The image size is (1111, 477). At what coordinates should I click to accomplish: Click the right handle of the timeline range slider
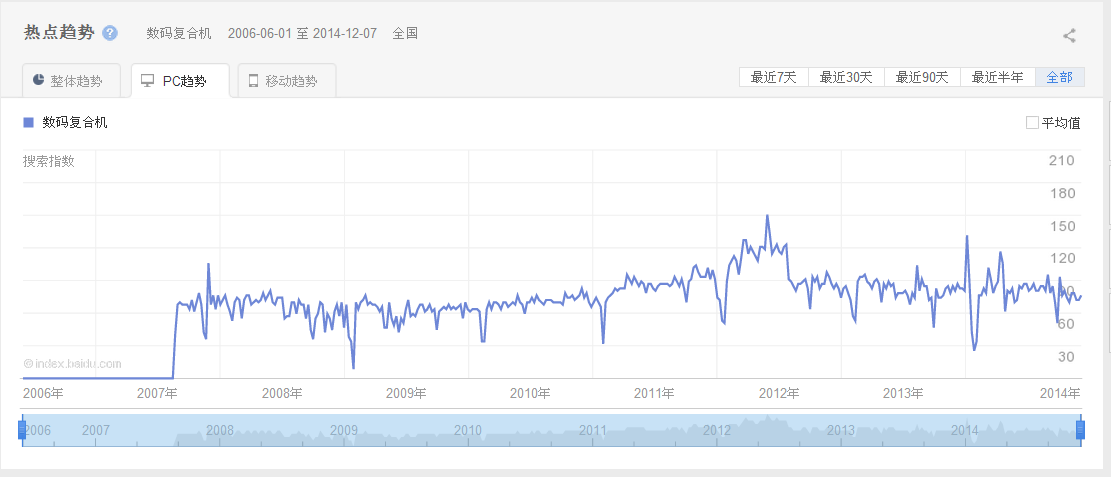point(1080,430)
